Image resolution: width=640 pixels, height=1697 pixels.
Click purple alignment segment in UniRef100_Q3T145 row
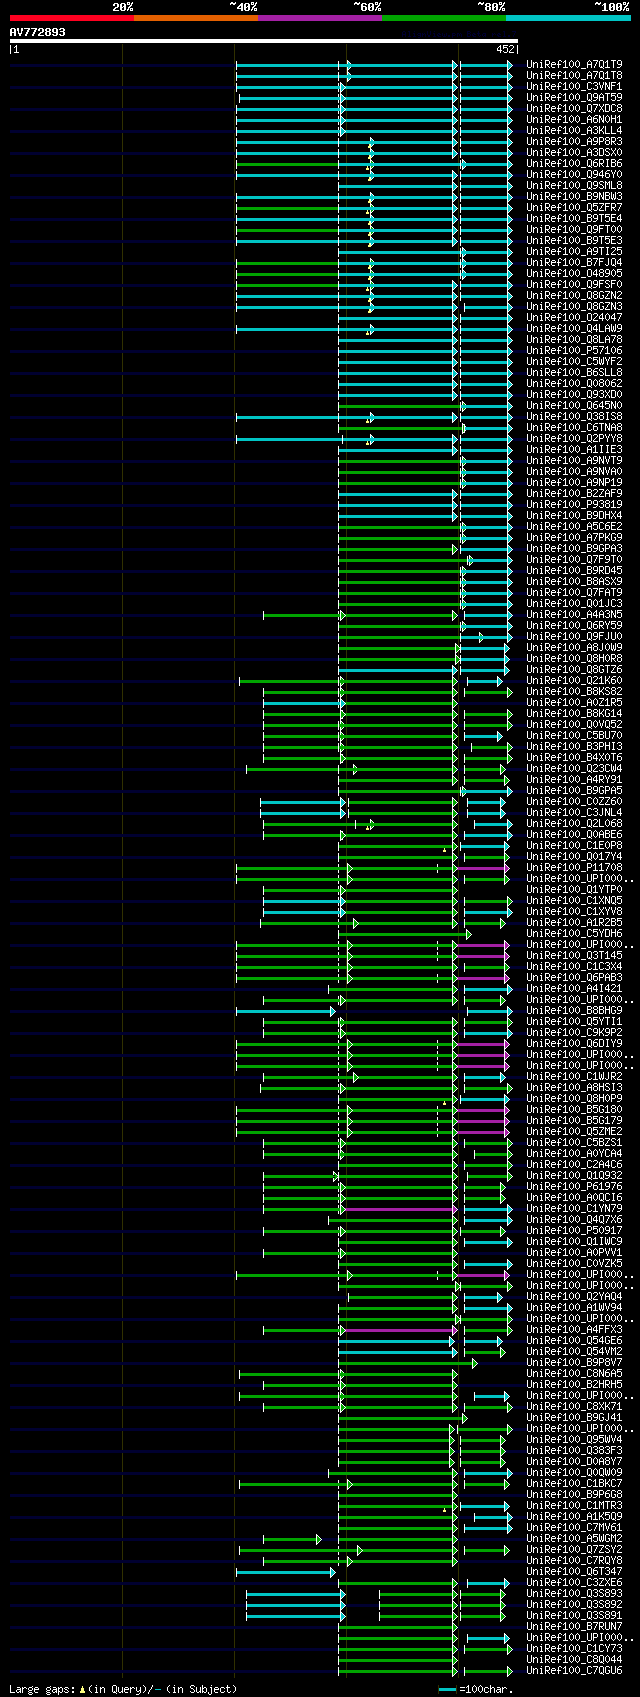(x=483, y=956)
